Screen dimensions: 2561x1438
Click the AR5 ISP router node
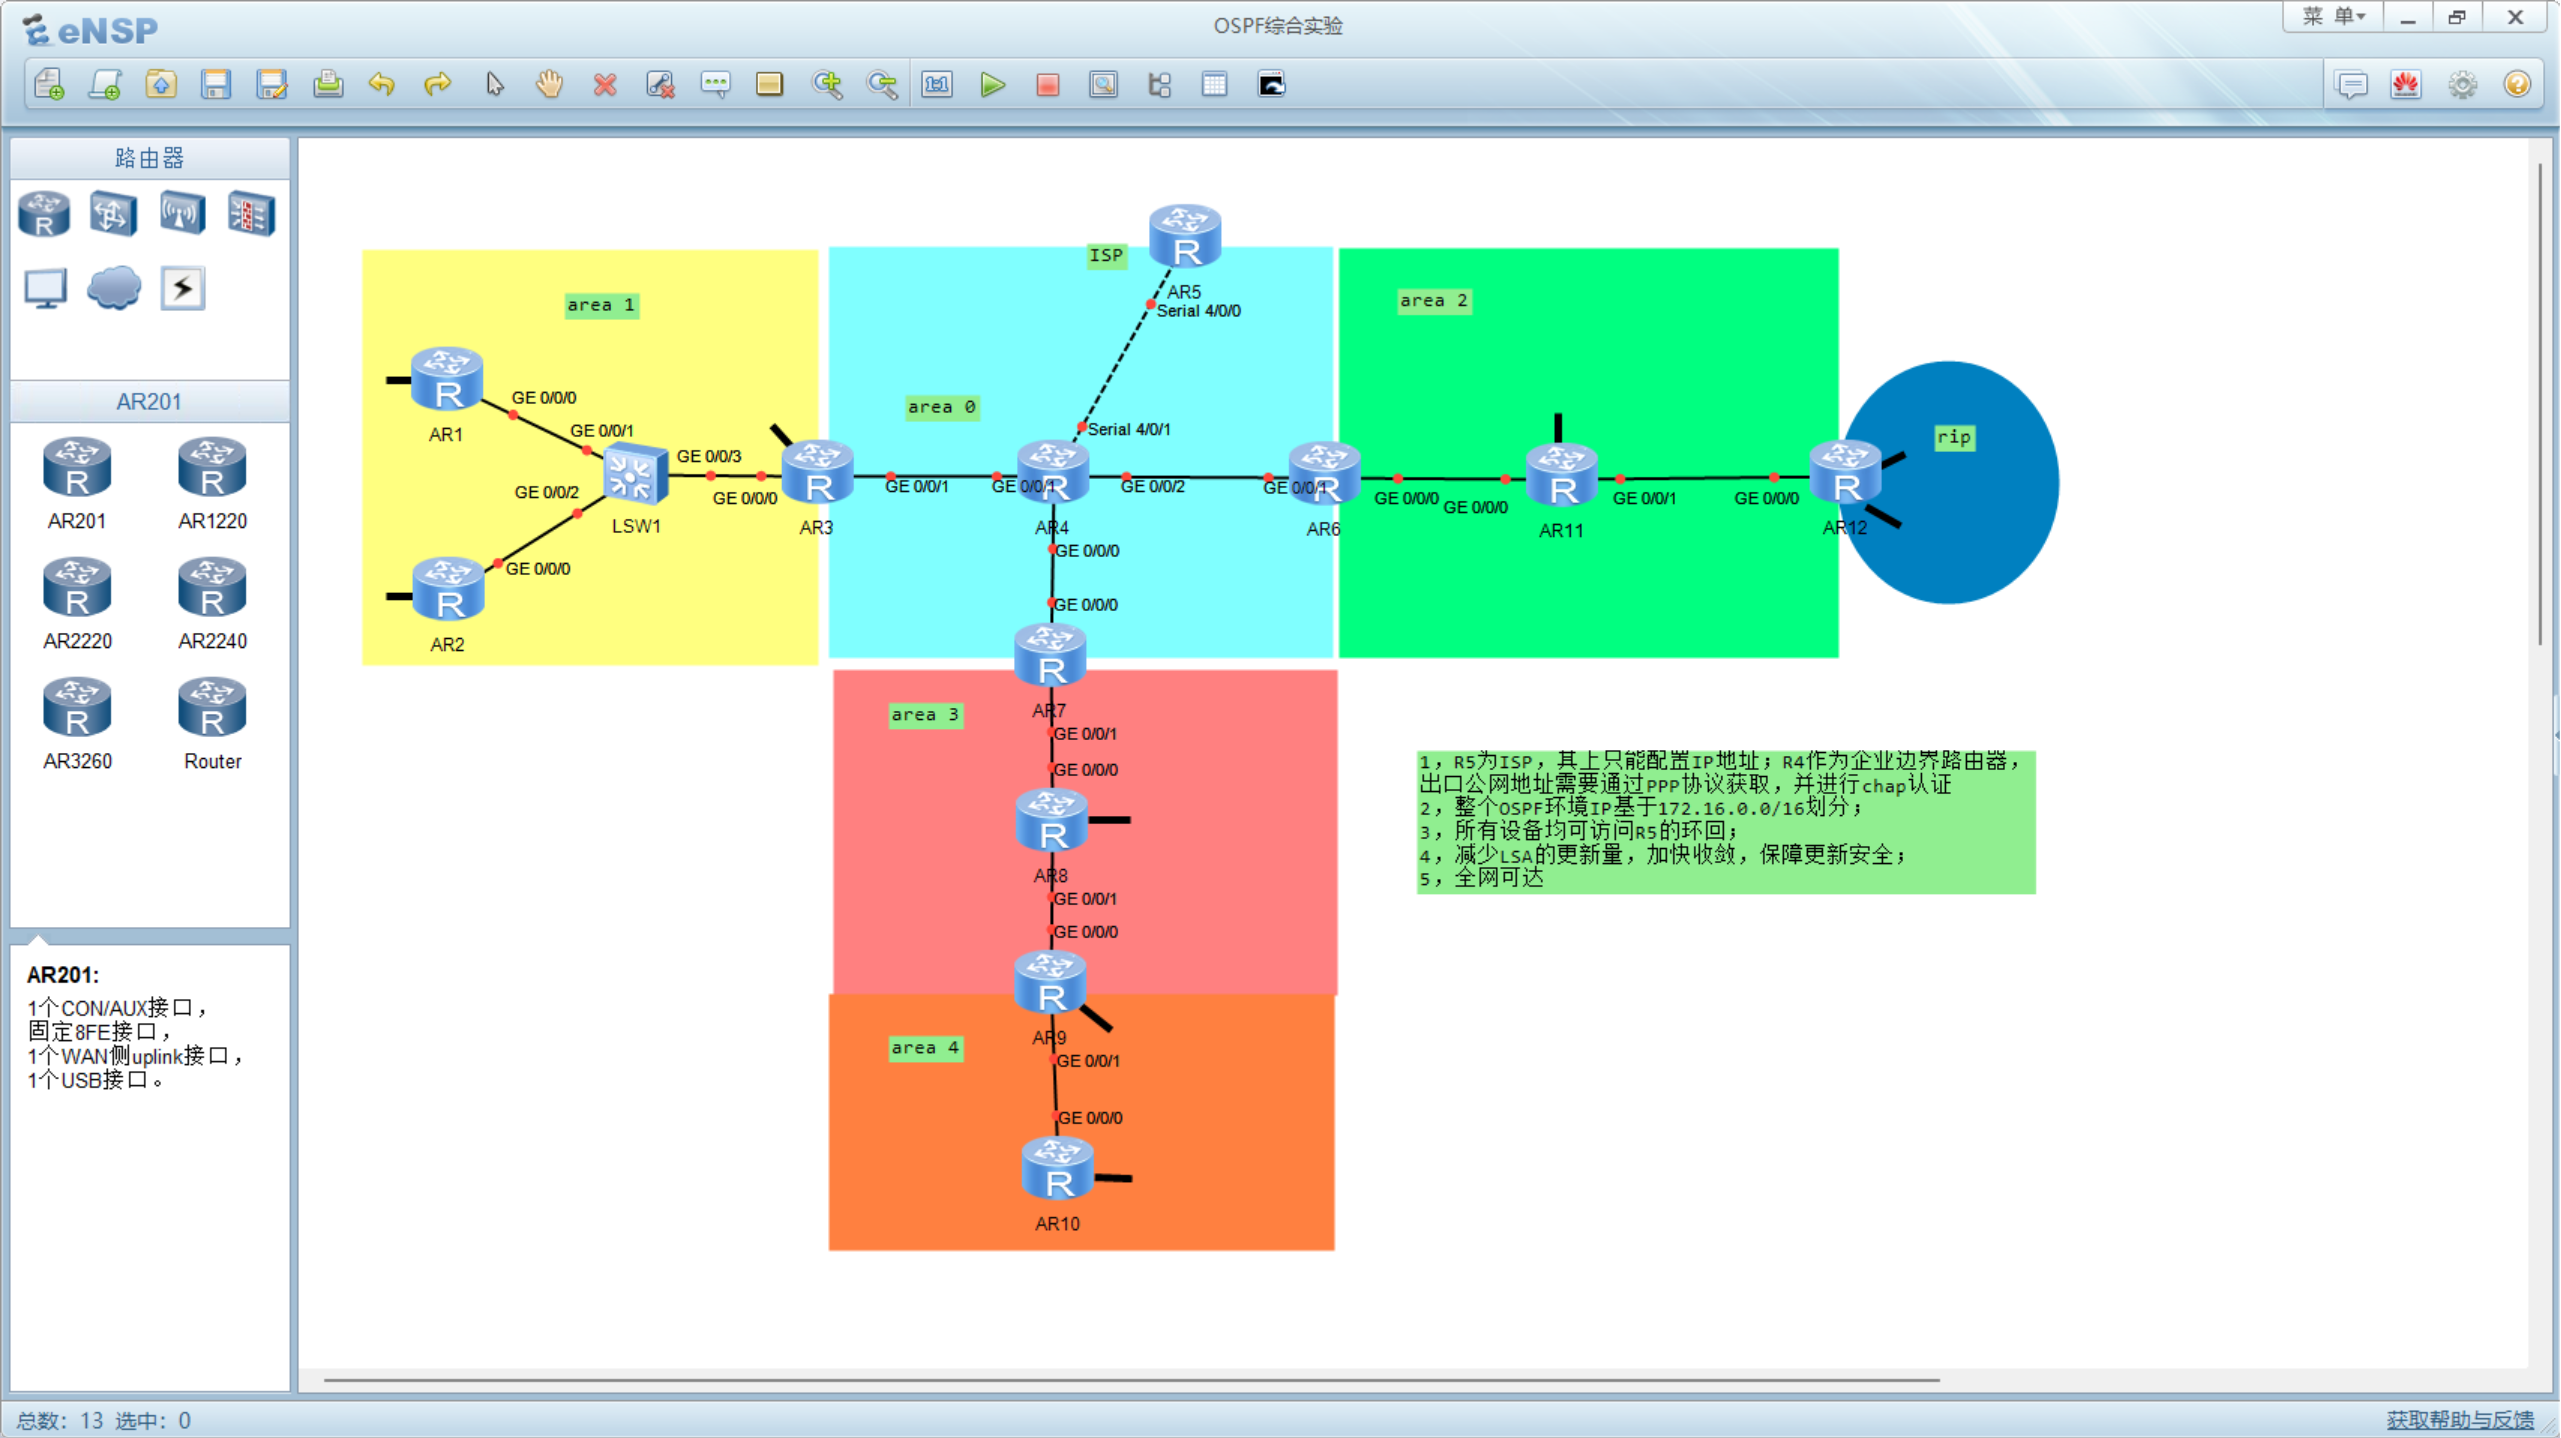coord(1185,237)
